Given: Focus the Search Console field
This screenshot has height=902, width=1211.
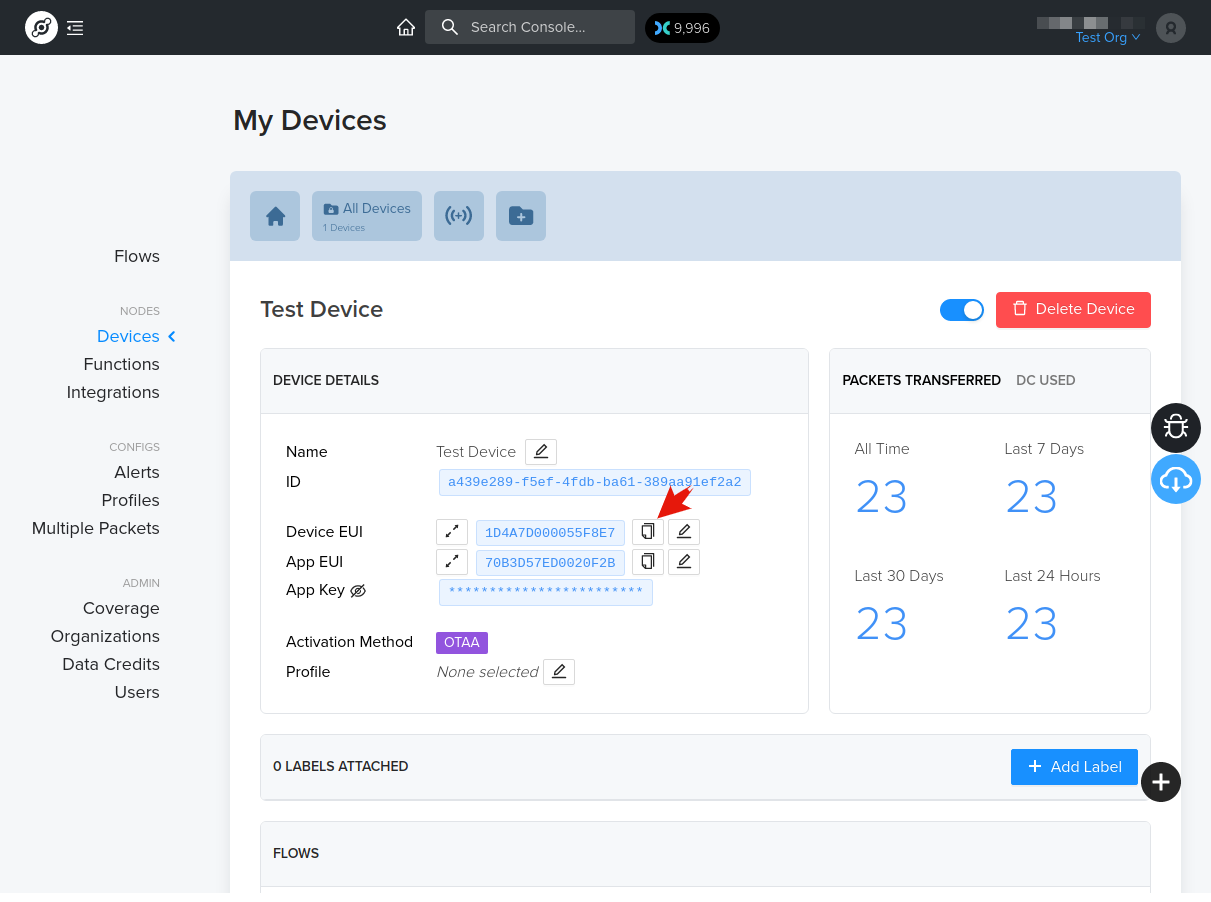Looking at the screenshot, I should click(x=530, y=27).
